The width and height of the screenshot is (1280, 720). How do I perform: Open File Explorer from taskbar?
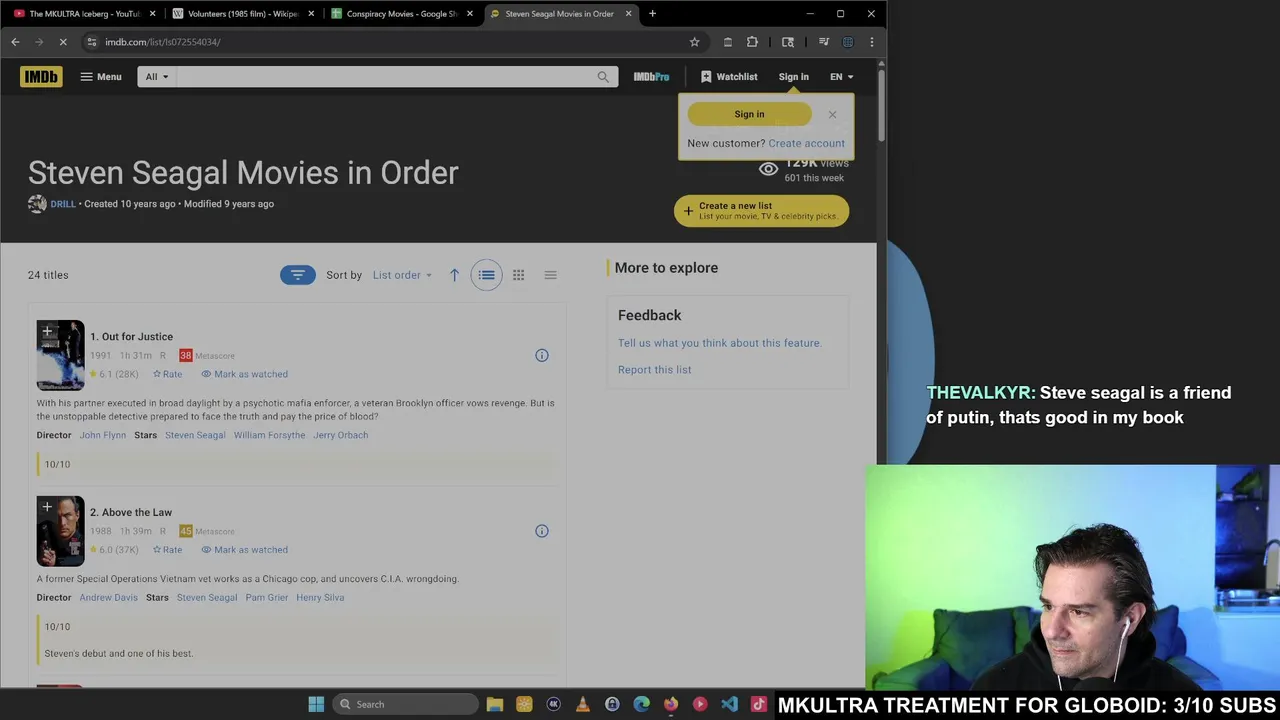click(494, 704)
